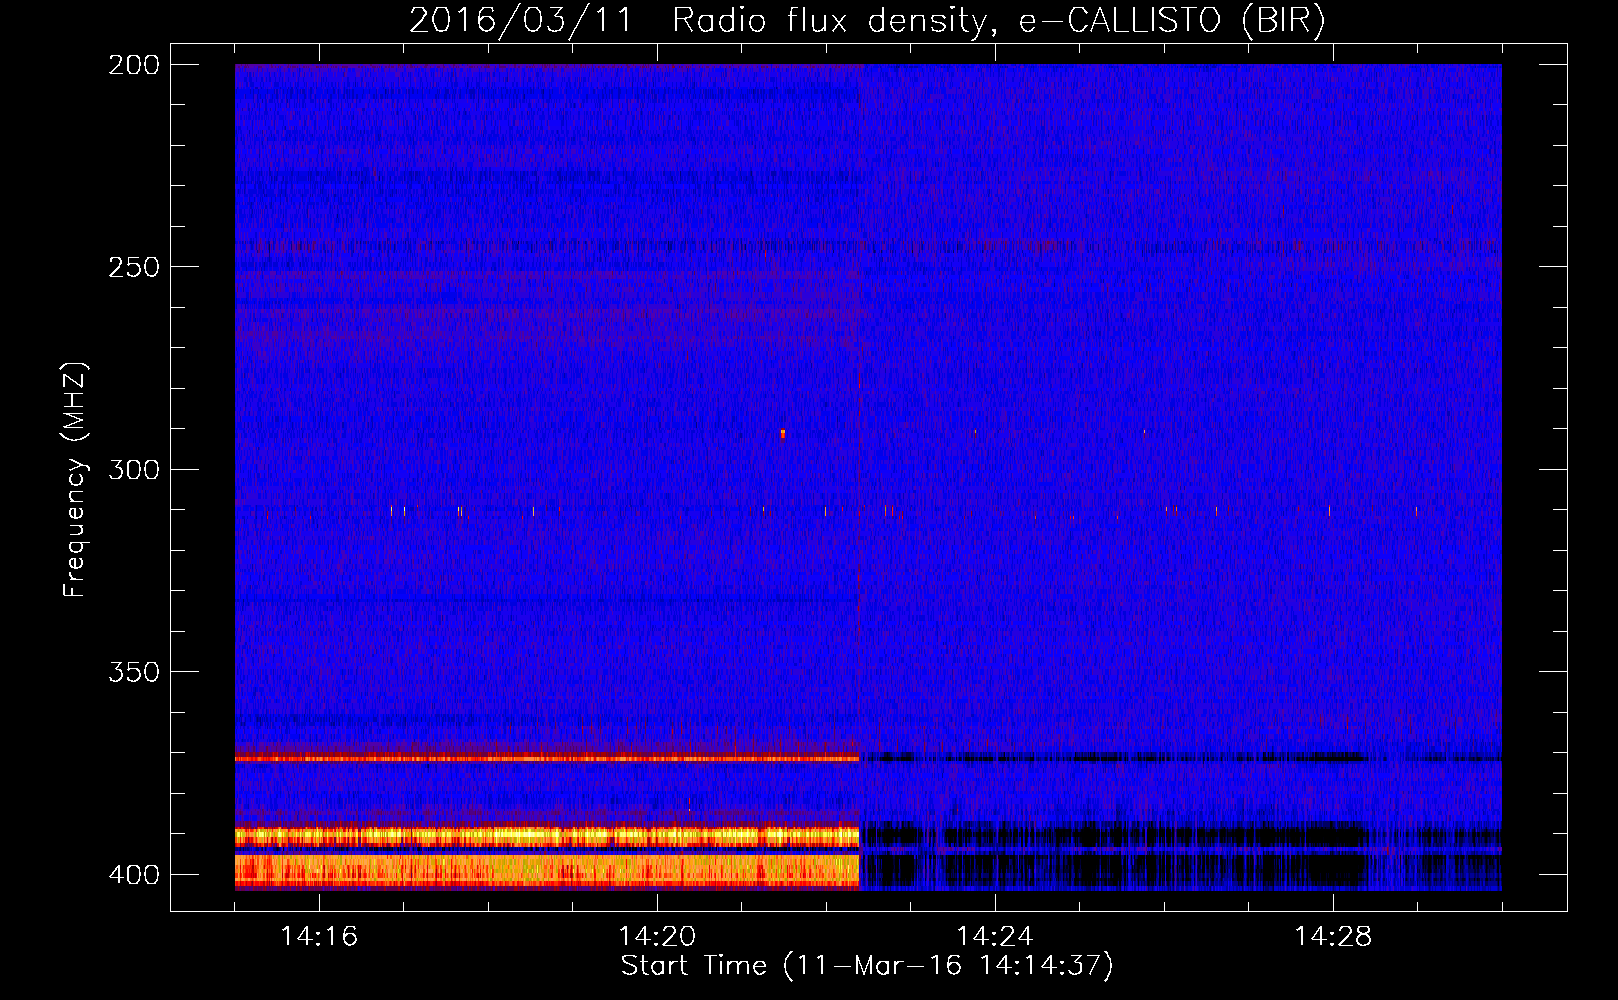
Task: Click the plot title text e-CALLISTO (BIR)
Action: click(1172, 21)
